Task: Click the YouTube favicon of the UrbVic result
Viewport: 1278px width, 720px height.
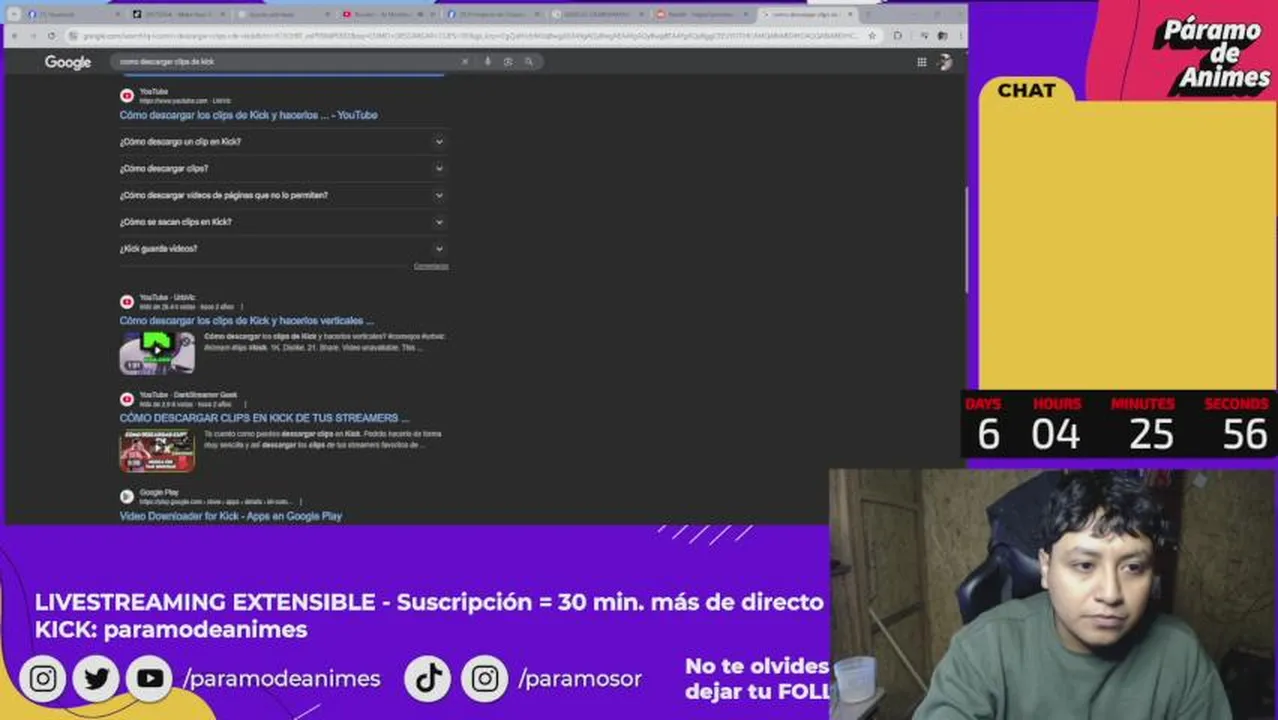Action: [127, 302]
